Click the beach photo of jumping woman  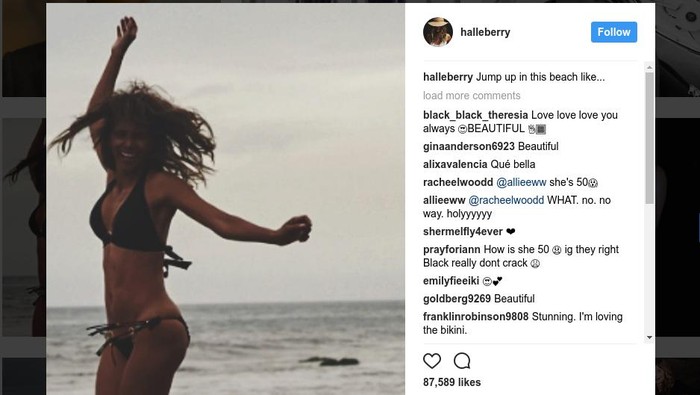(225, 199)
